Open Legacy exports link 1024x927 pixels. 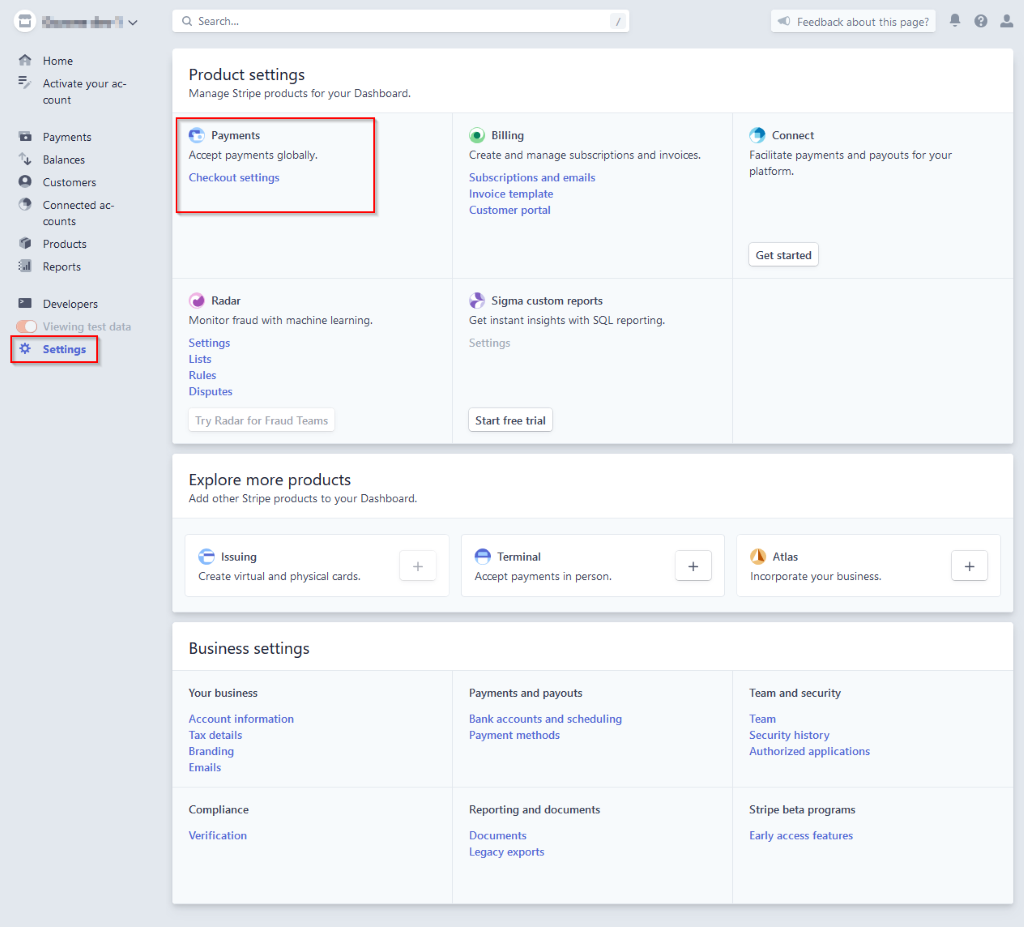click(x=506, y=851)
